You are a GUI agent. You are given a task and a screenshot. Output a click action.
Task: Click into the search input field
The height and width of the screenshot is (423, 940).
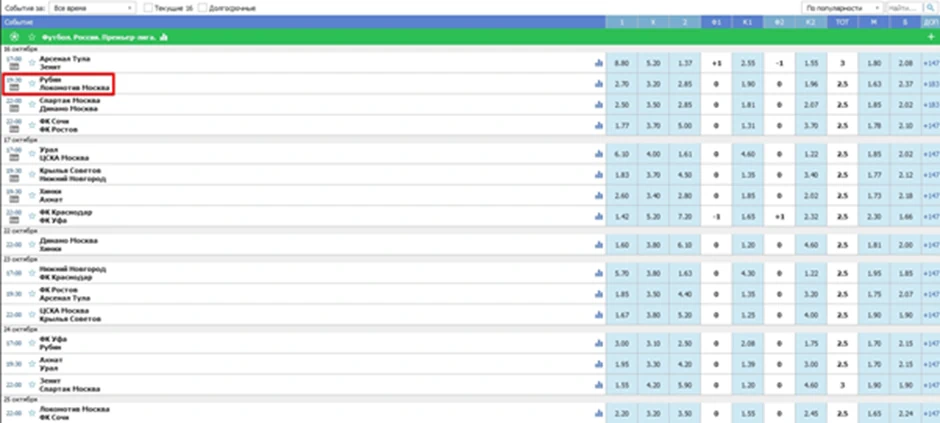(x=903, y=8)
